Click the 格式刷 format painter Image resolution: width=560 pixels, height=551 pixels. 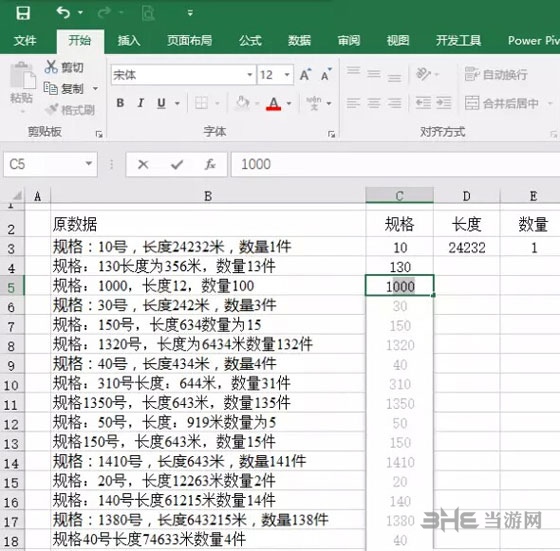[70, 110]
